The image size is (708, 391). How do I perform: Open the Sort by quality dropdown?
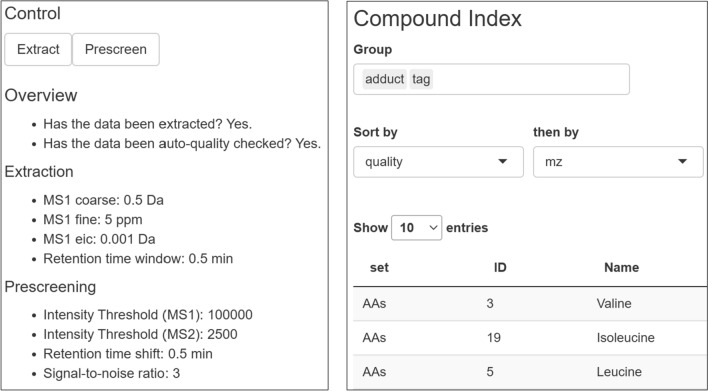tap(438, 162)
